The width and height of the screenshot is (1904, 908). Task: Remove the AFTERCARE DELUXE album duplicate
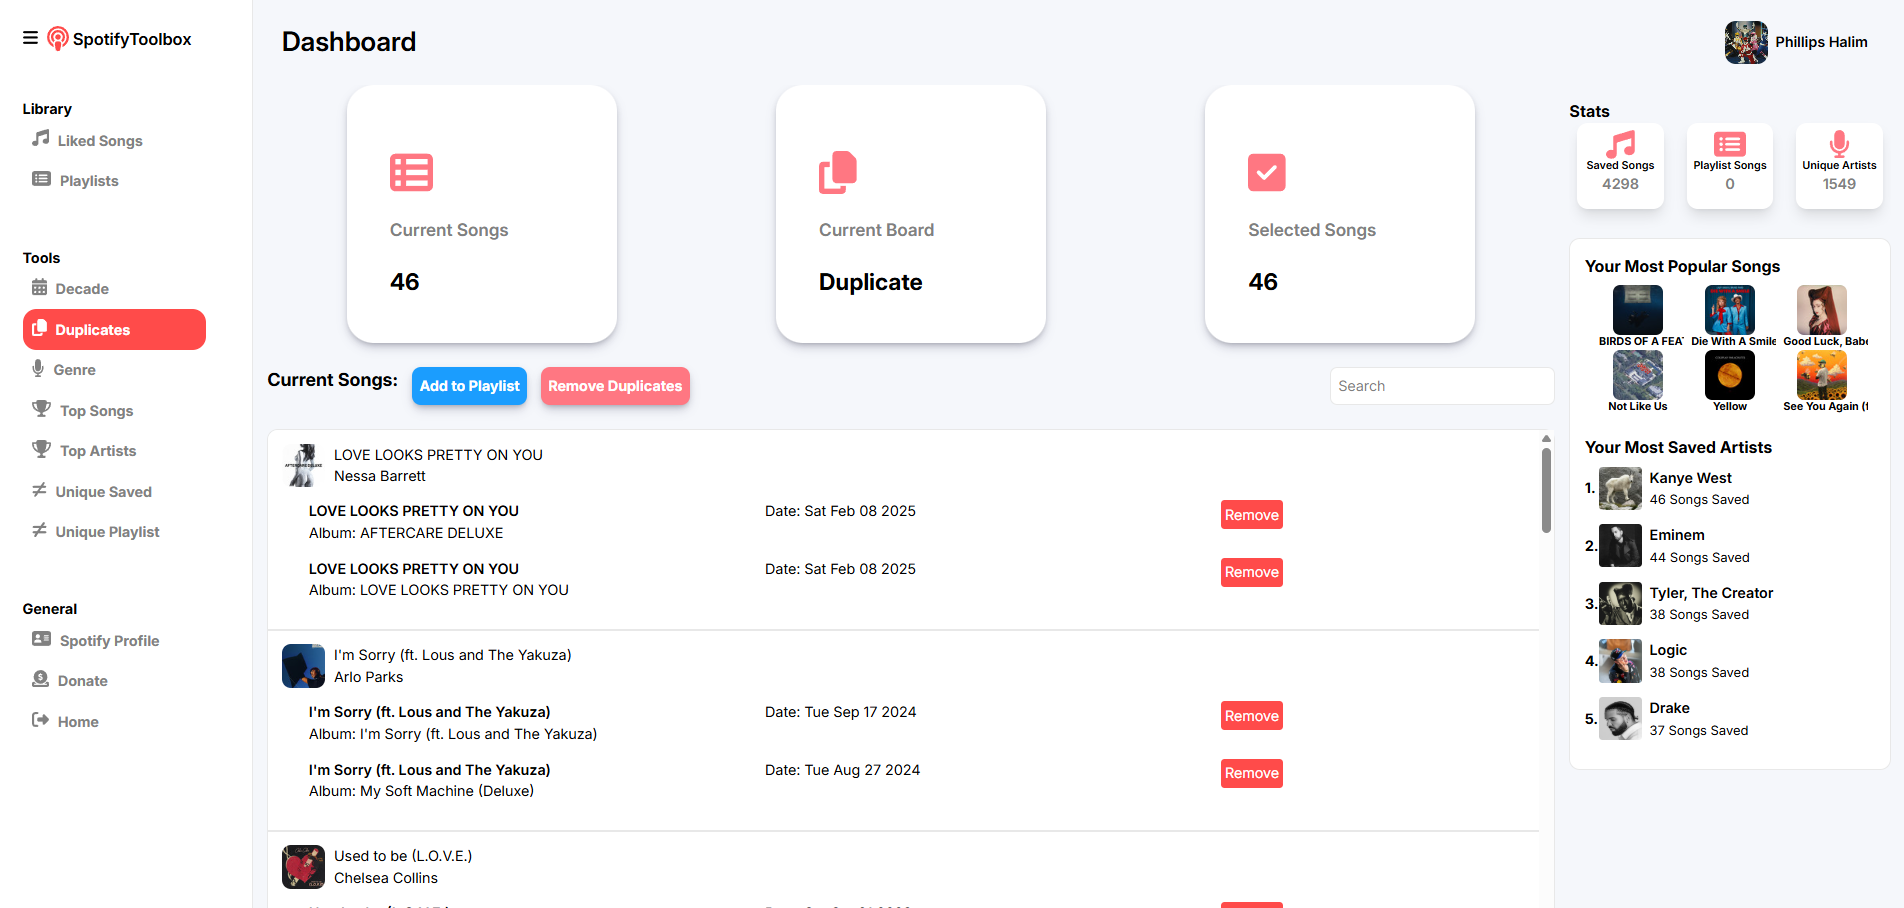(x=1251, y=515)
